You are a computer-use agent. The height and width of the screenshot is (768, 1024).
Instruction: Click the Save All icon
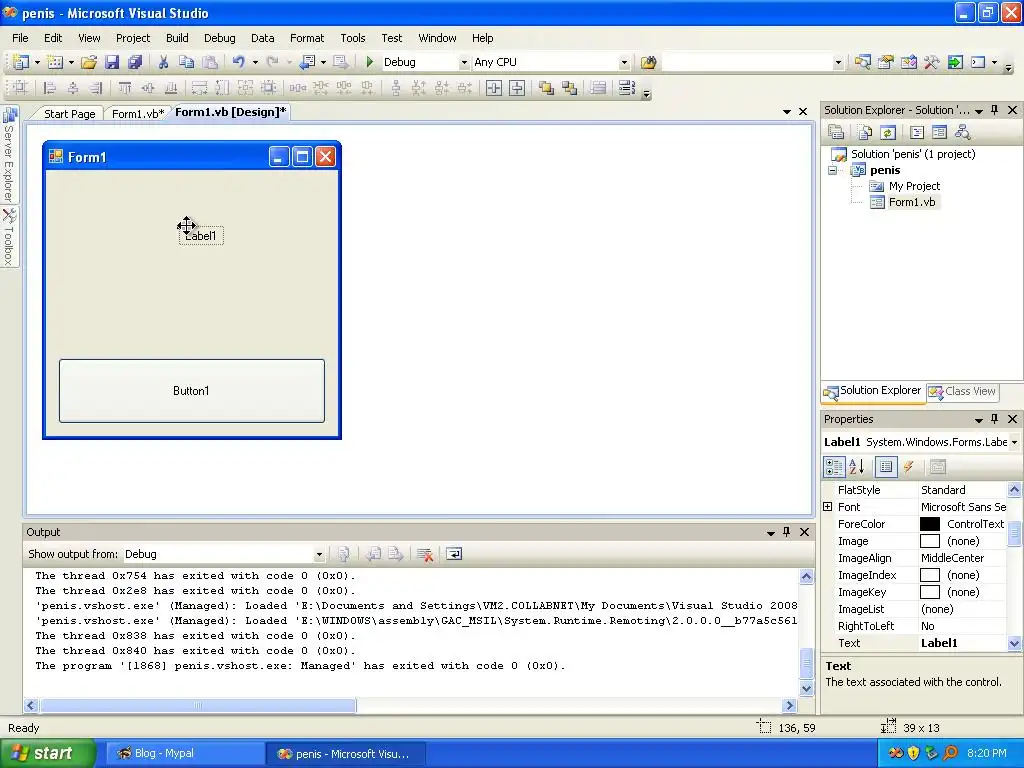[135, 62]
